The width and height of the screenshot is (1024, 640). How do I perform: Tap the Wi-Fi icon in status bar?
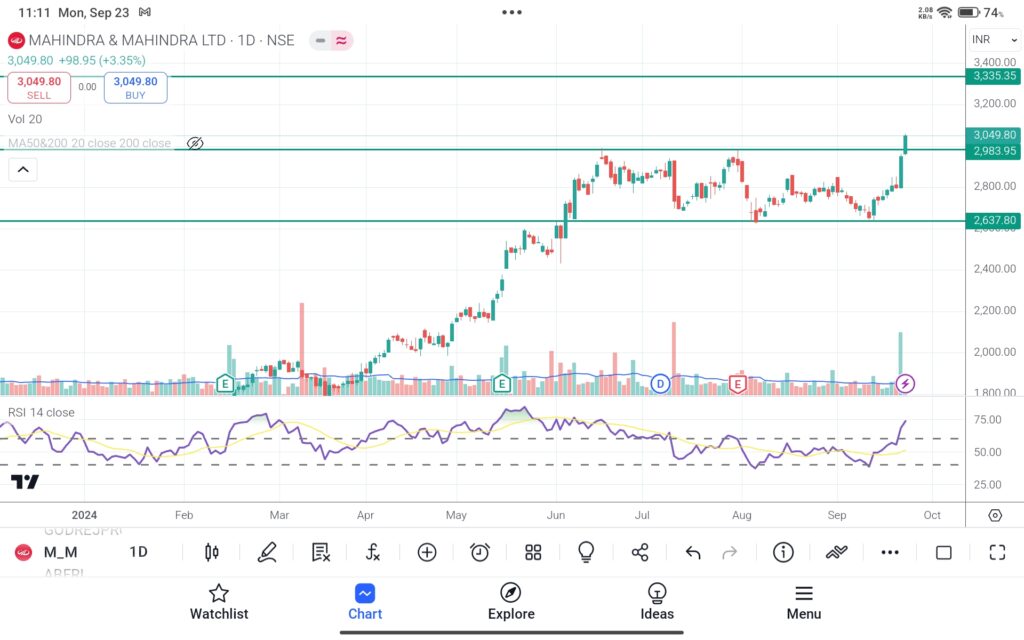(x=944, y=12)
